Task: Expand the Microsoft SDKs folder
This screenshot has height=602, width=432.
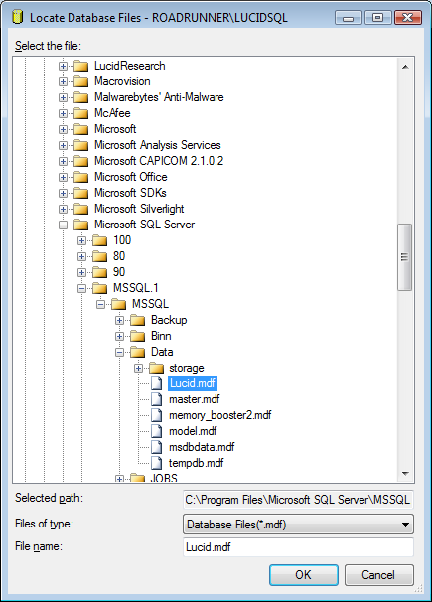Action: click(63, 193)
